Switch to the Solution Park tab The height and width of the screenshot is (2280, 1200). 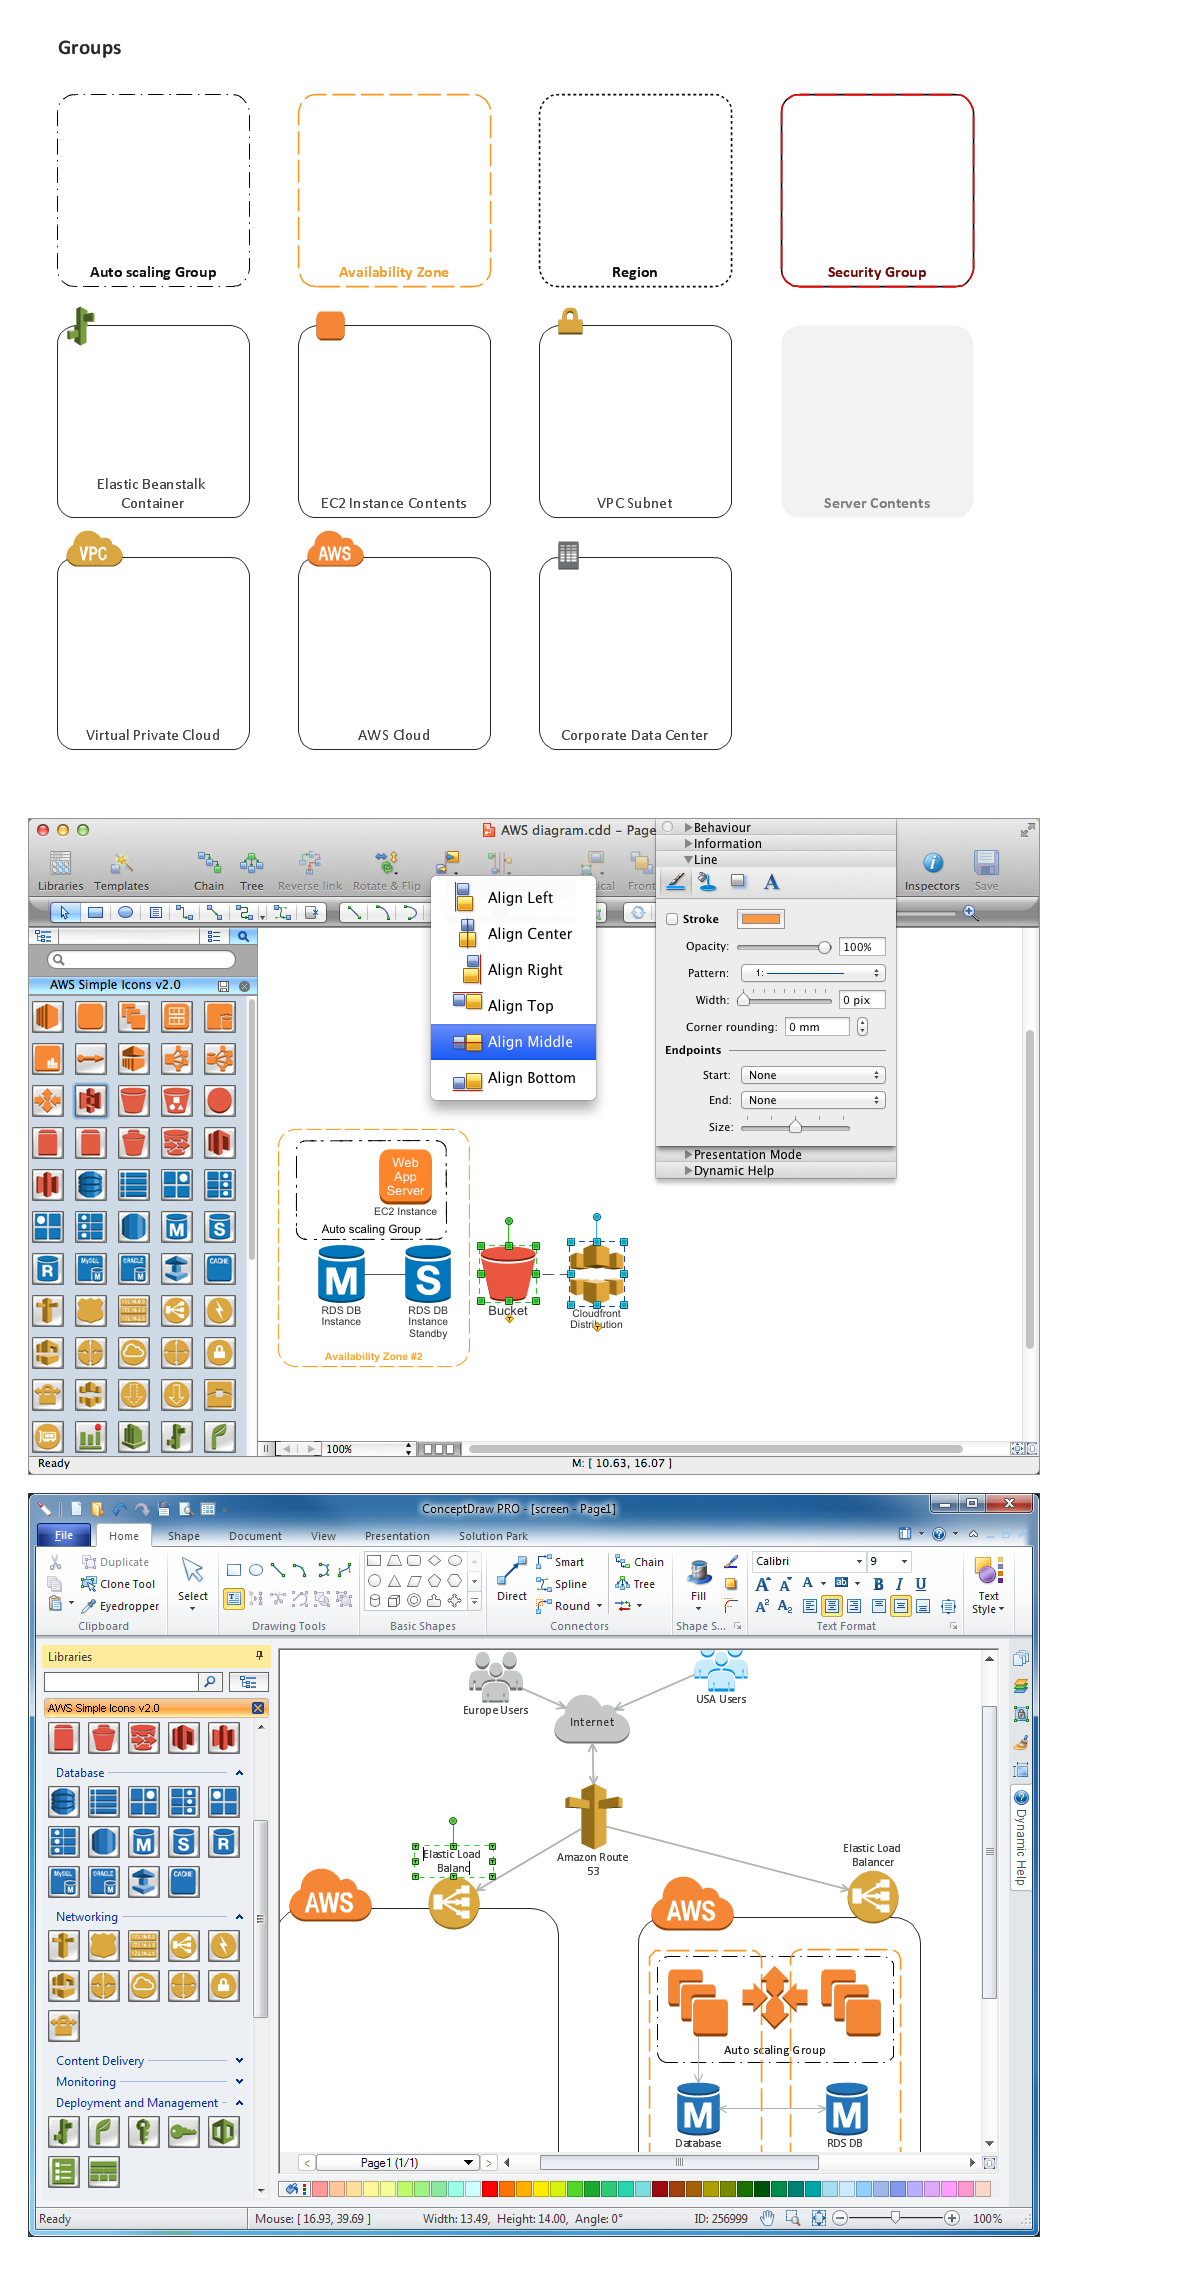(x=493, y=1536)
